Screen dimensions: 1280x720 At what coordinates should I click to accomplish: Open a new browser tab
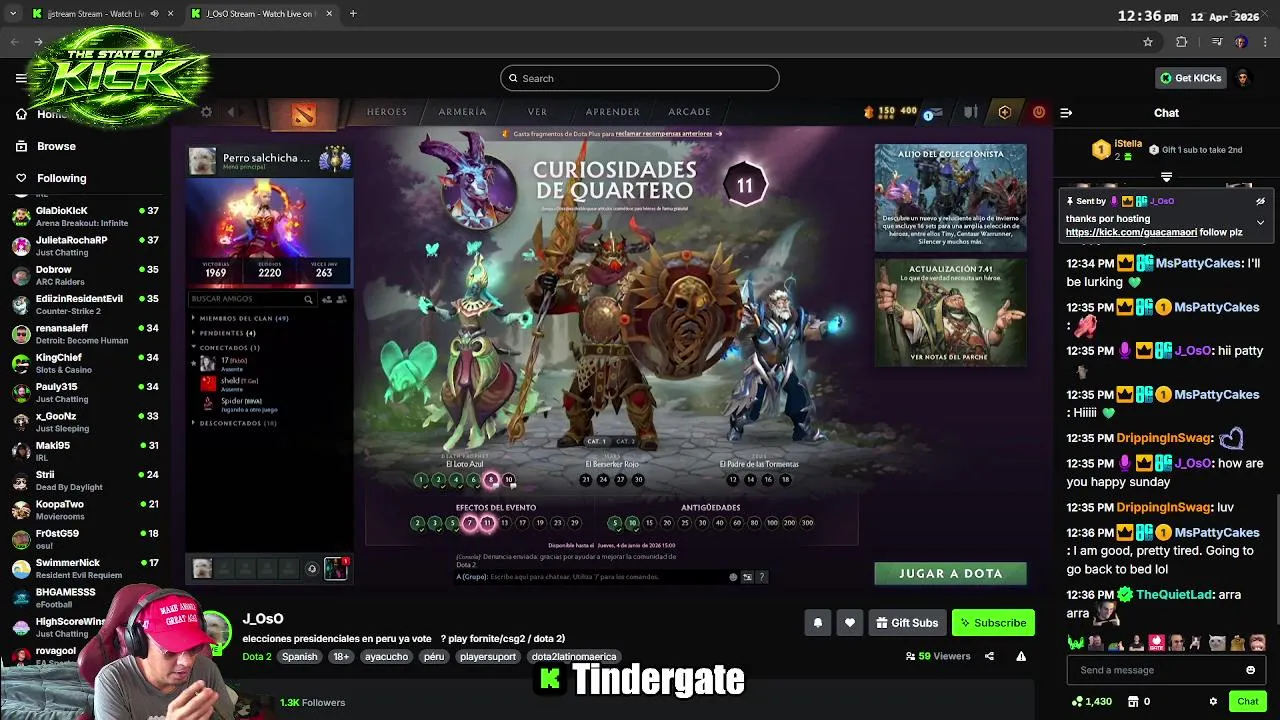[x=353, y=14]
